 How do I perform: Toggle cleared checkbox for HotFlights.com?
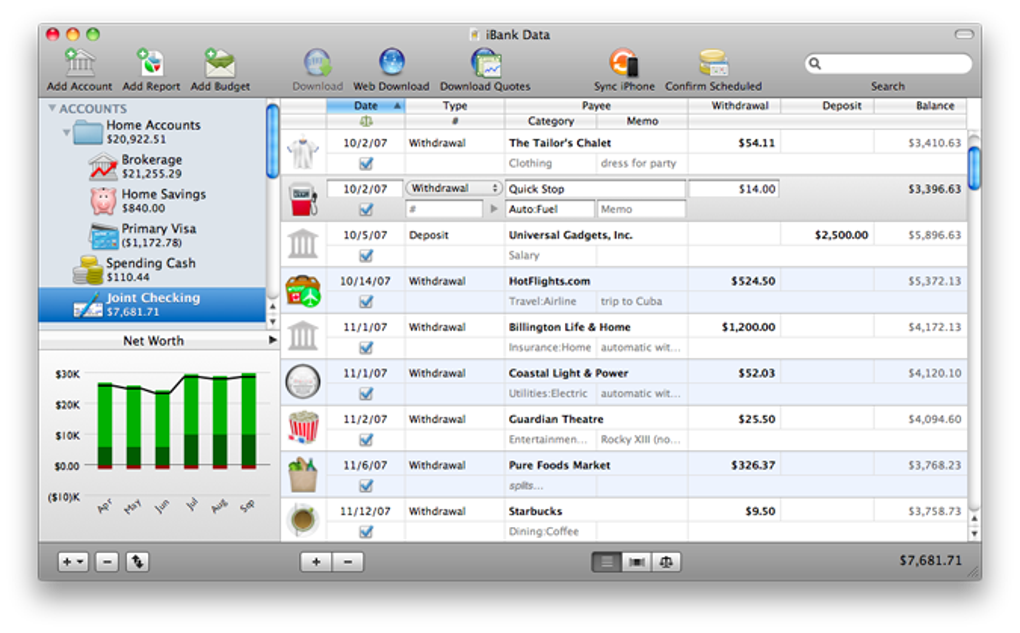366,301
